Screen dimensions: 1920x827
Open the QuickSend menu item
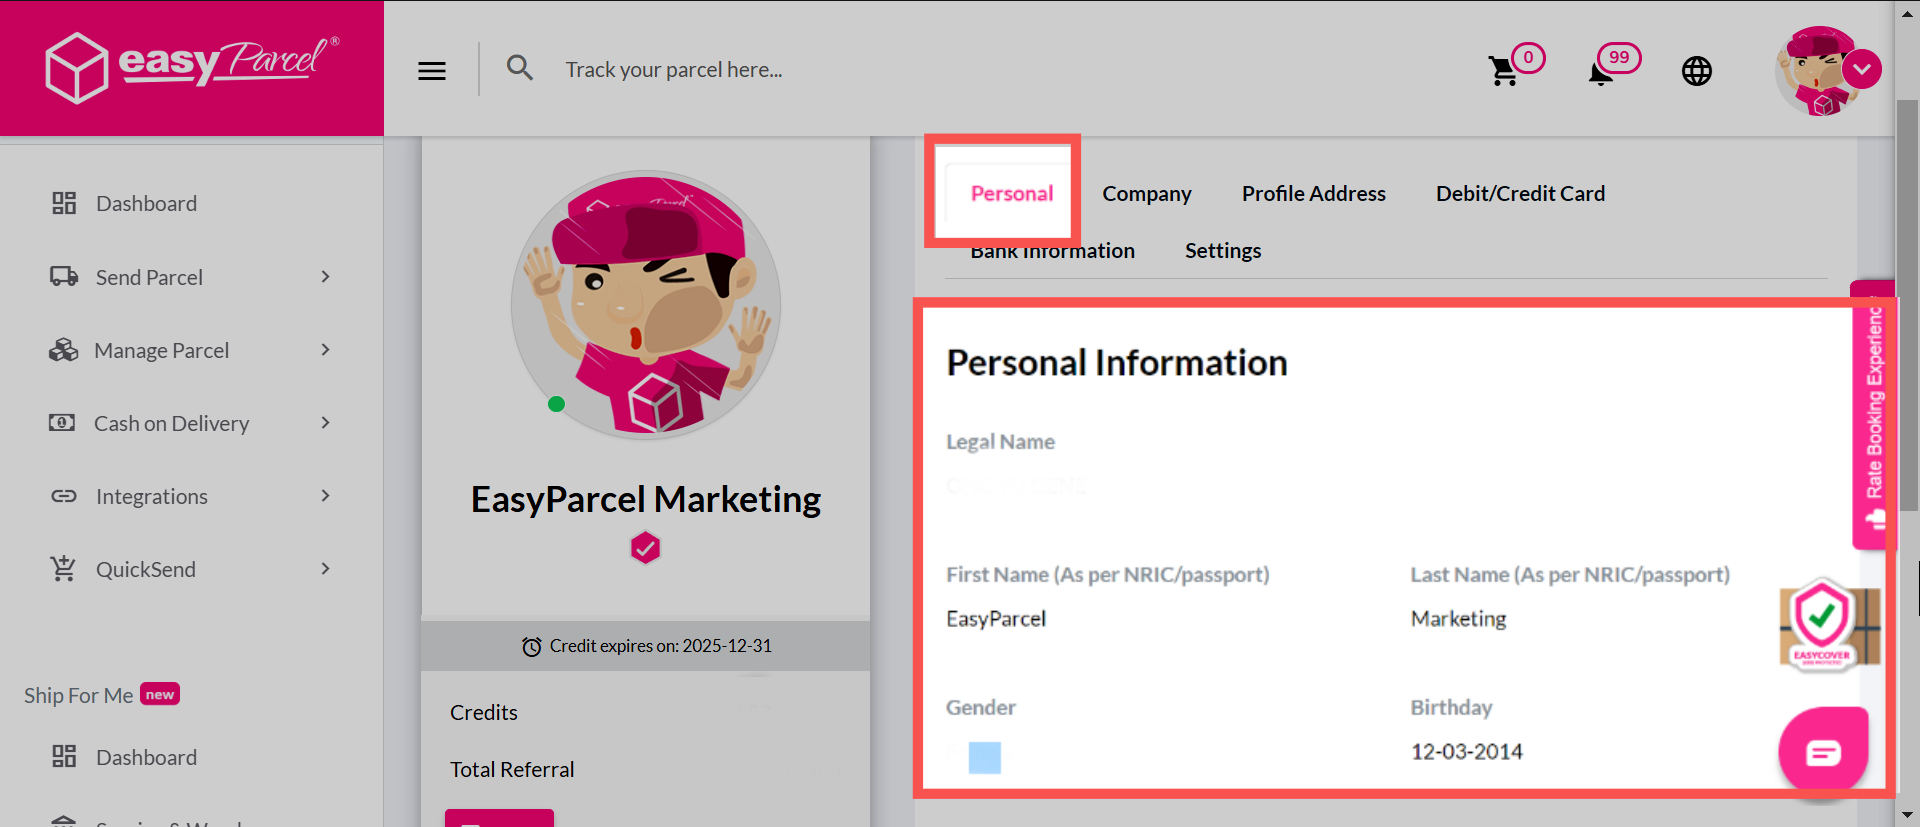(x=145, y=569)
